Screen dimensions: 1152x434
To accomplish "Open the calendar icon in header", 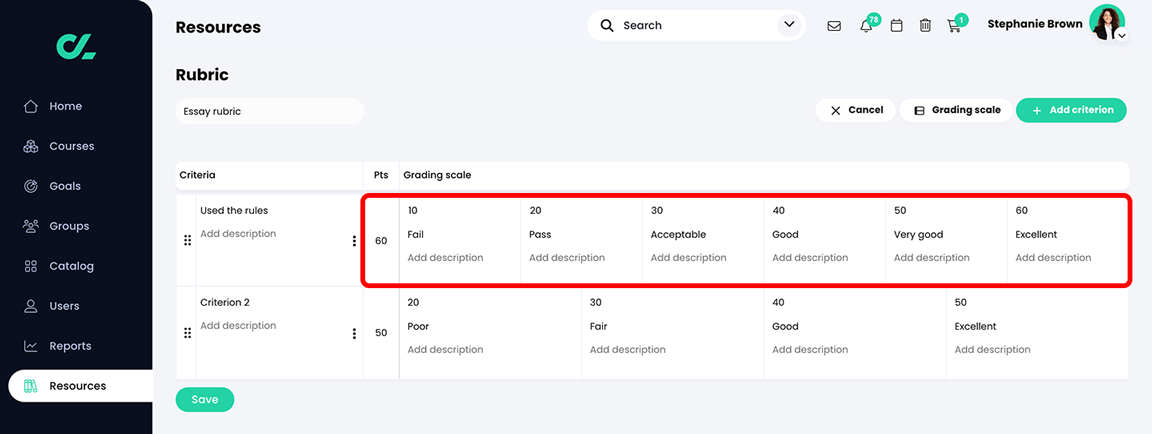I will click(x=897, y=26).
